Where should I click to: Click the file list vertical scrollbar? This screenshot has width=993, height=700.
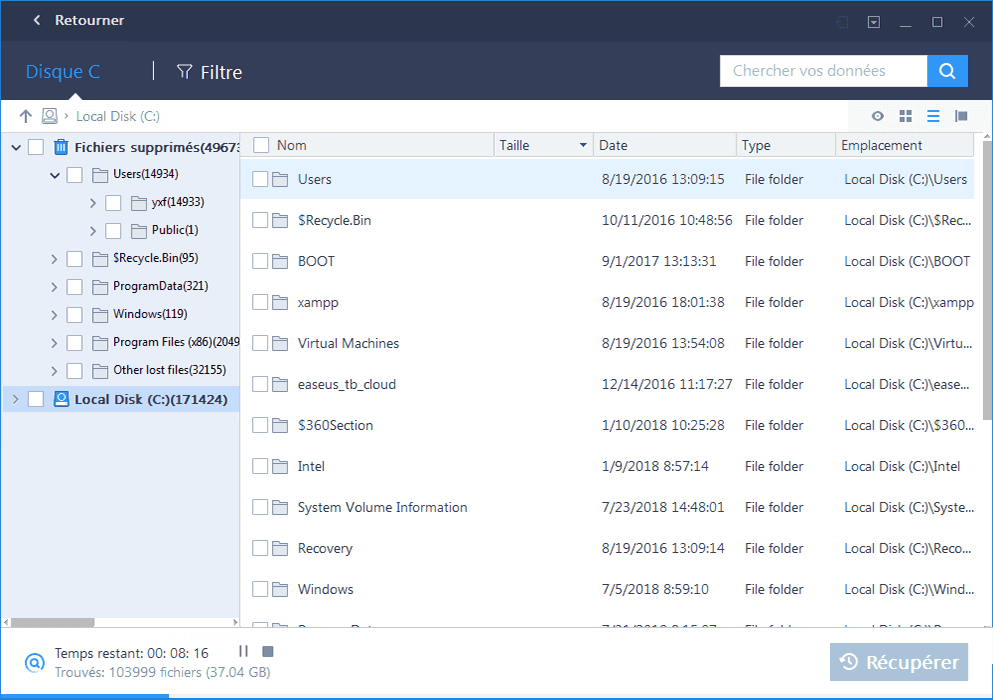tap(987, 279)
